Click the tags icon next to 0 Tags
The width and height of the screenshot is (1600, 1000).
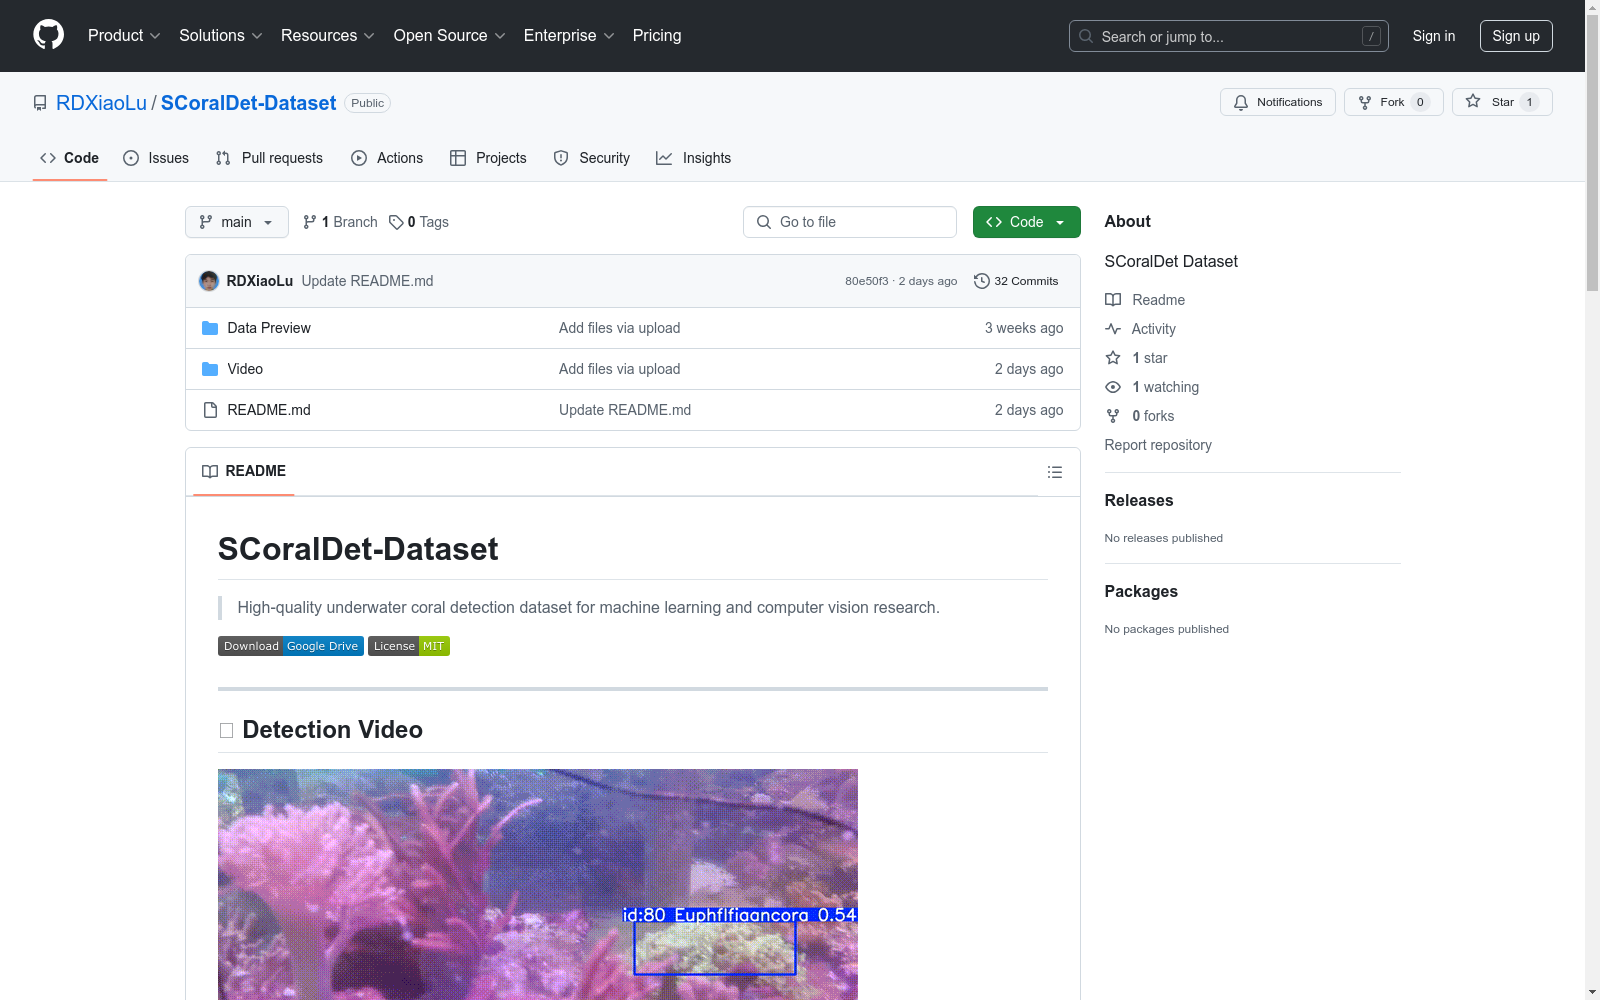pos(396,222)
